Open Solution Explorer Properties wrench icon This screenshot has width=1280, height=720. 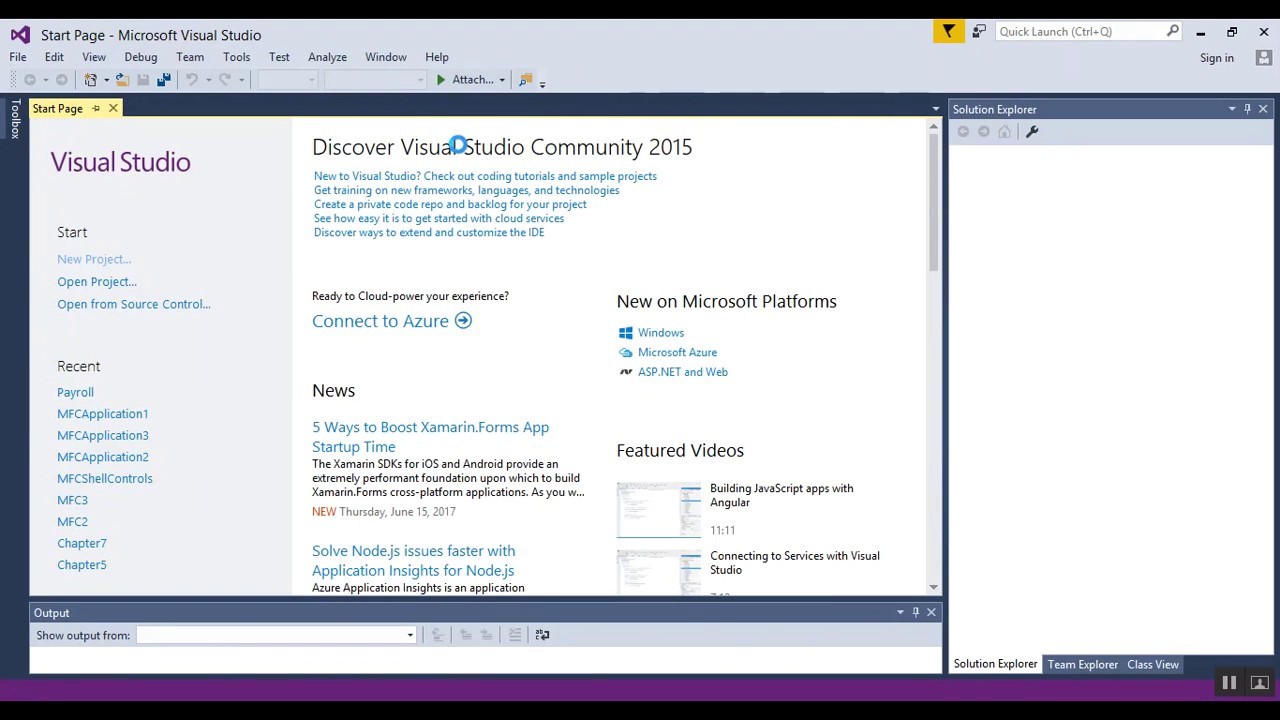coord(1032,132)
